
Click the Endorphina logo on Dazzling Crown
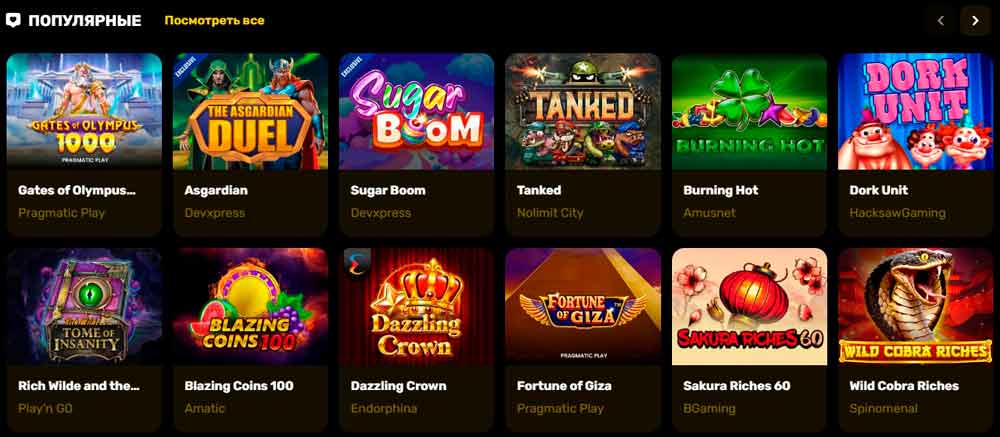(x=357, y=265)
